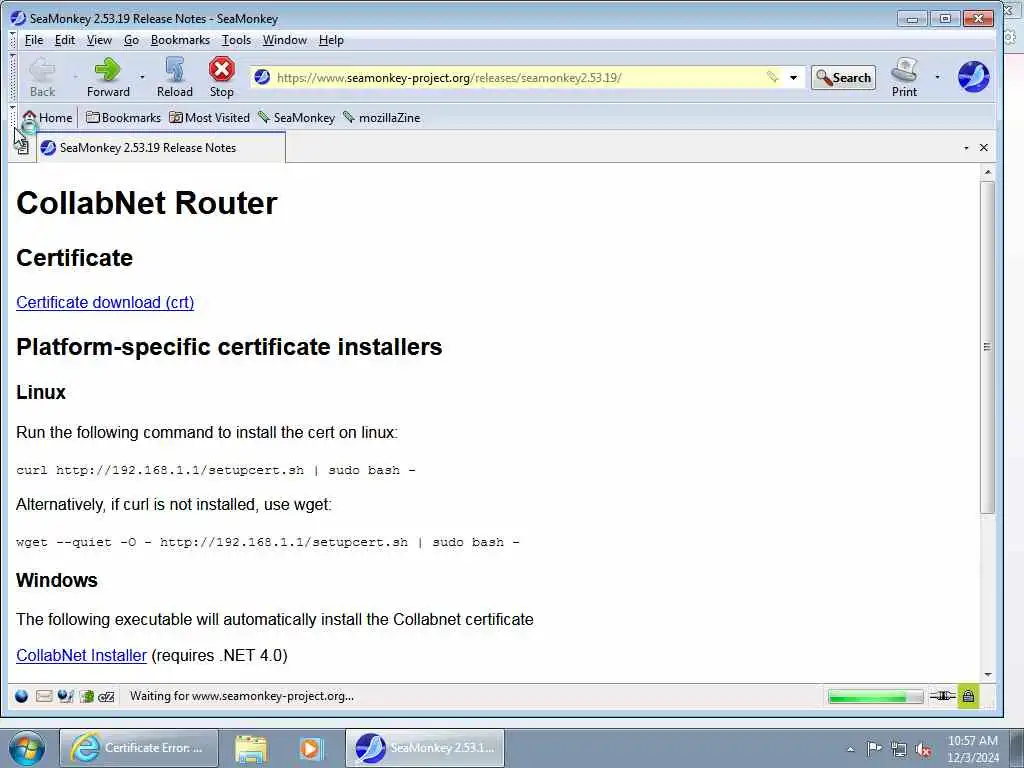Click the site identity icon in URL bar
Image resolution: width=1024 pixels, height=768 pixels.
pyautogui.click(x=263, y=77)
